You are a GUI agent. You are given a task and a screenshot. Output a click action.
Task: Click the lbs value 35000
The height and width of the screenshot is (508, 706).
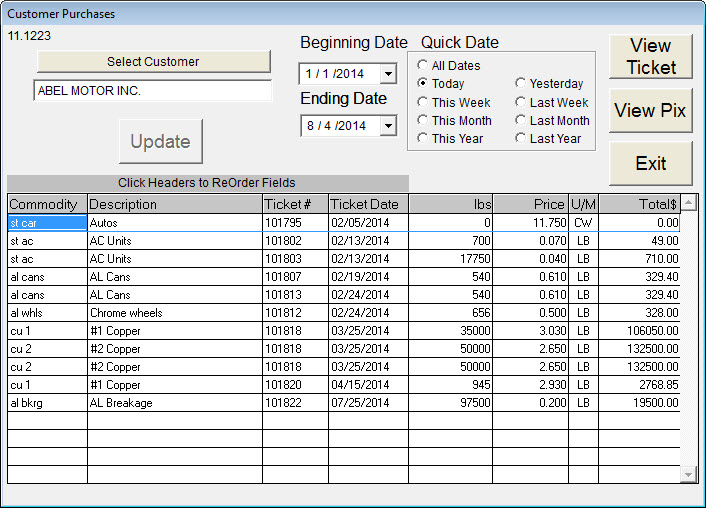tap(451, 331)
